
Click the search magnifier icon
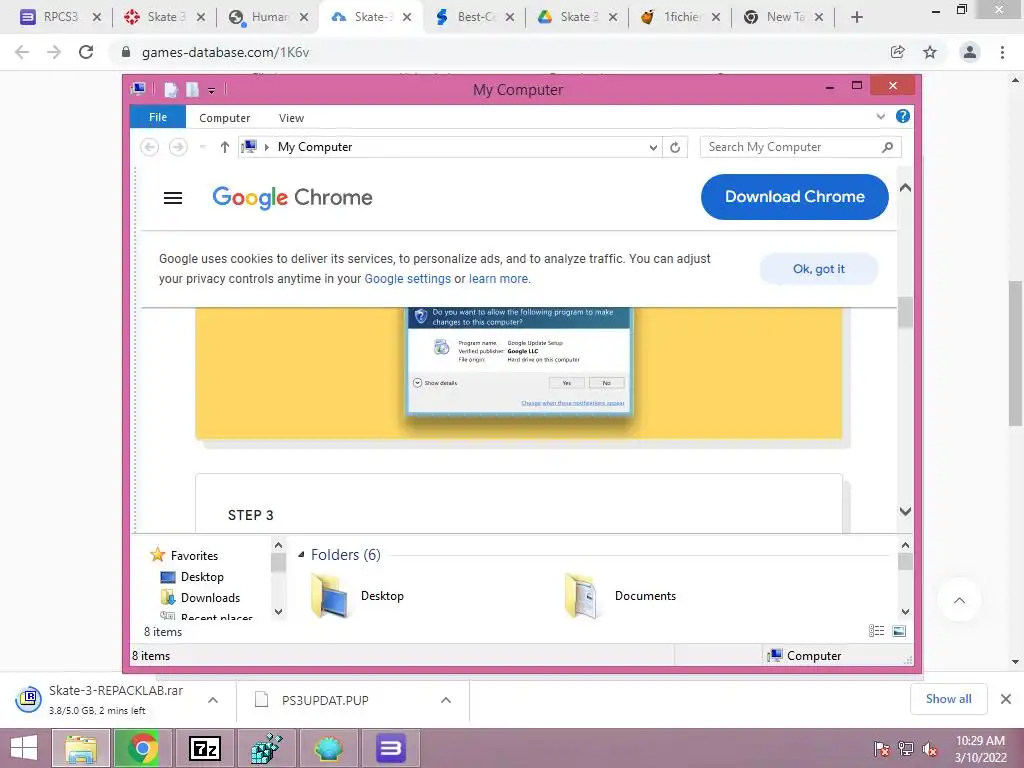click(x=888, y=147)
